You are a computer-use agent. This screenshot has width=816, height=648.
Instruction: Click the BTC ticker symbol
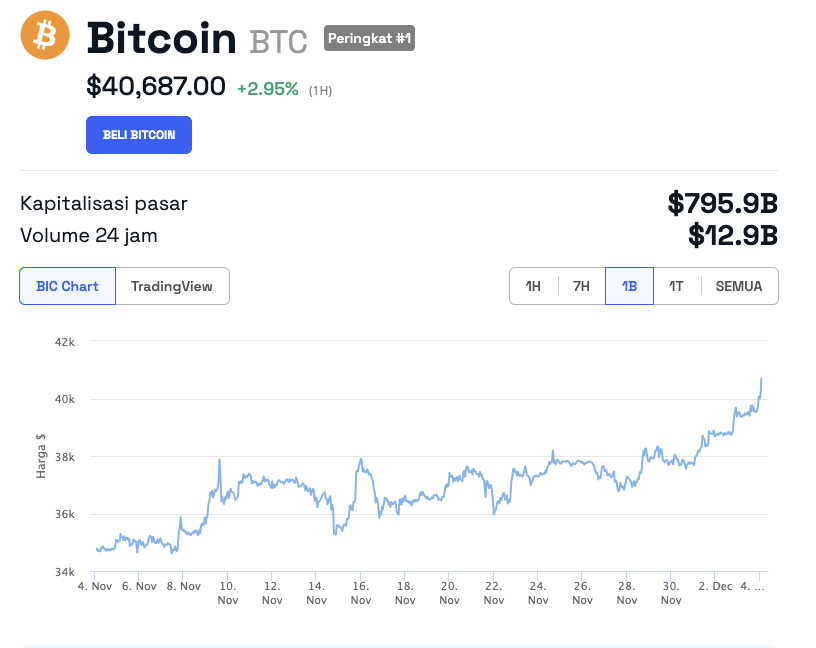tap(279, 42)
